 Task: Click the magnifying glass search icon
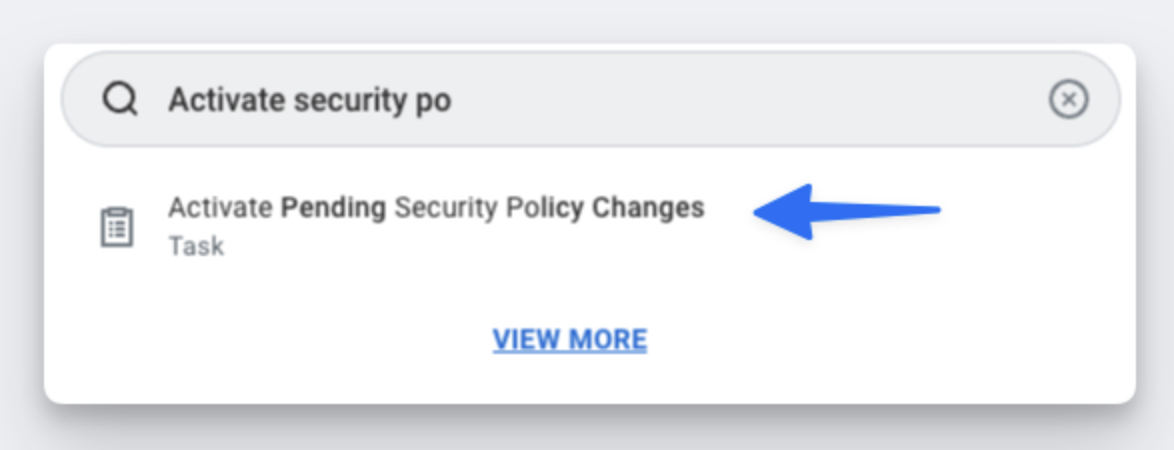[x=120, y=100]
